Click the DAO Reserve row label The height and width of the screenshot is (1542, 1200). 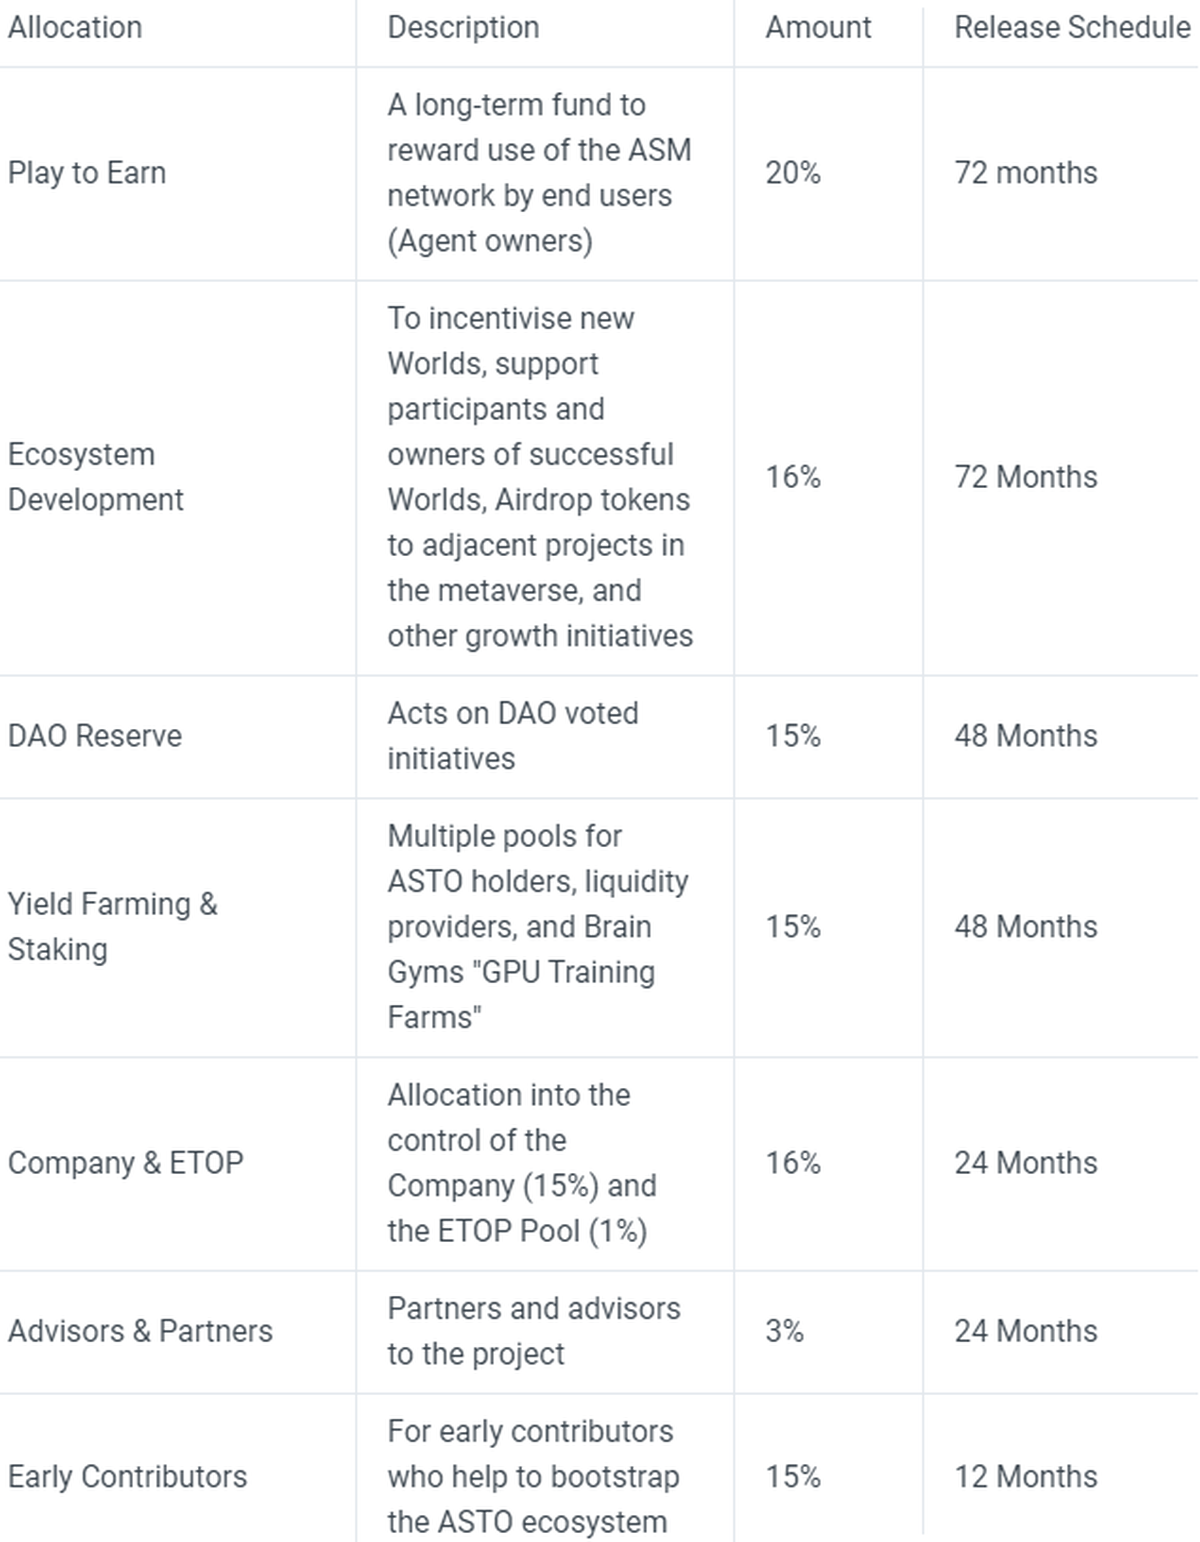(x=95, y=736)
